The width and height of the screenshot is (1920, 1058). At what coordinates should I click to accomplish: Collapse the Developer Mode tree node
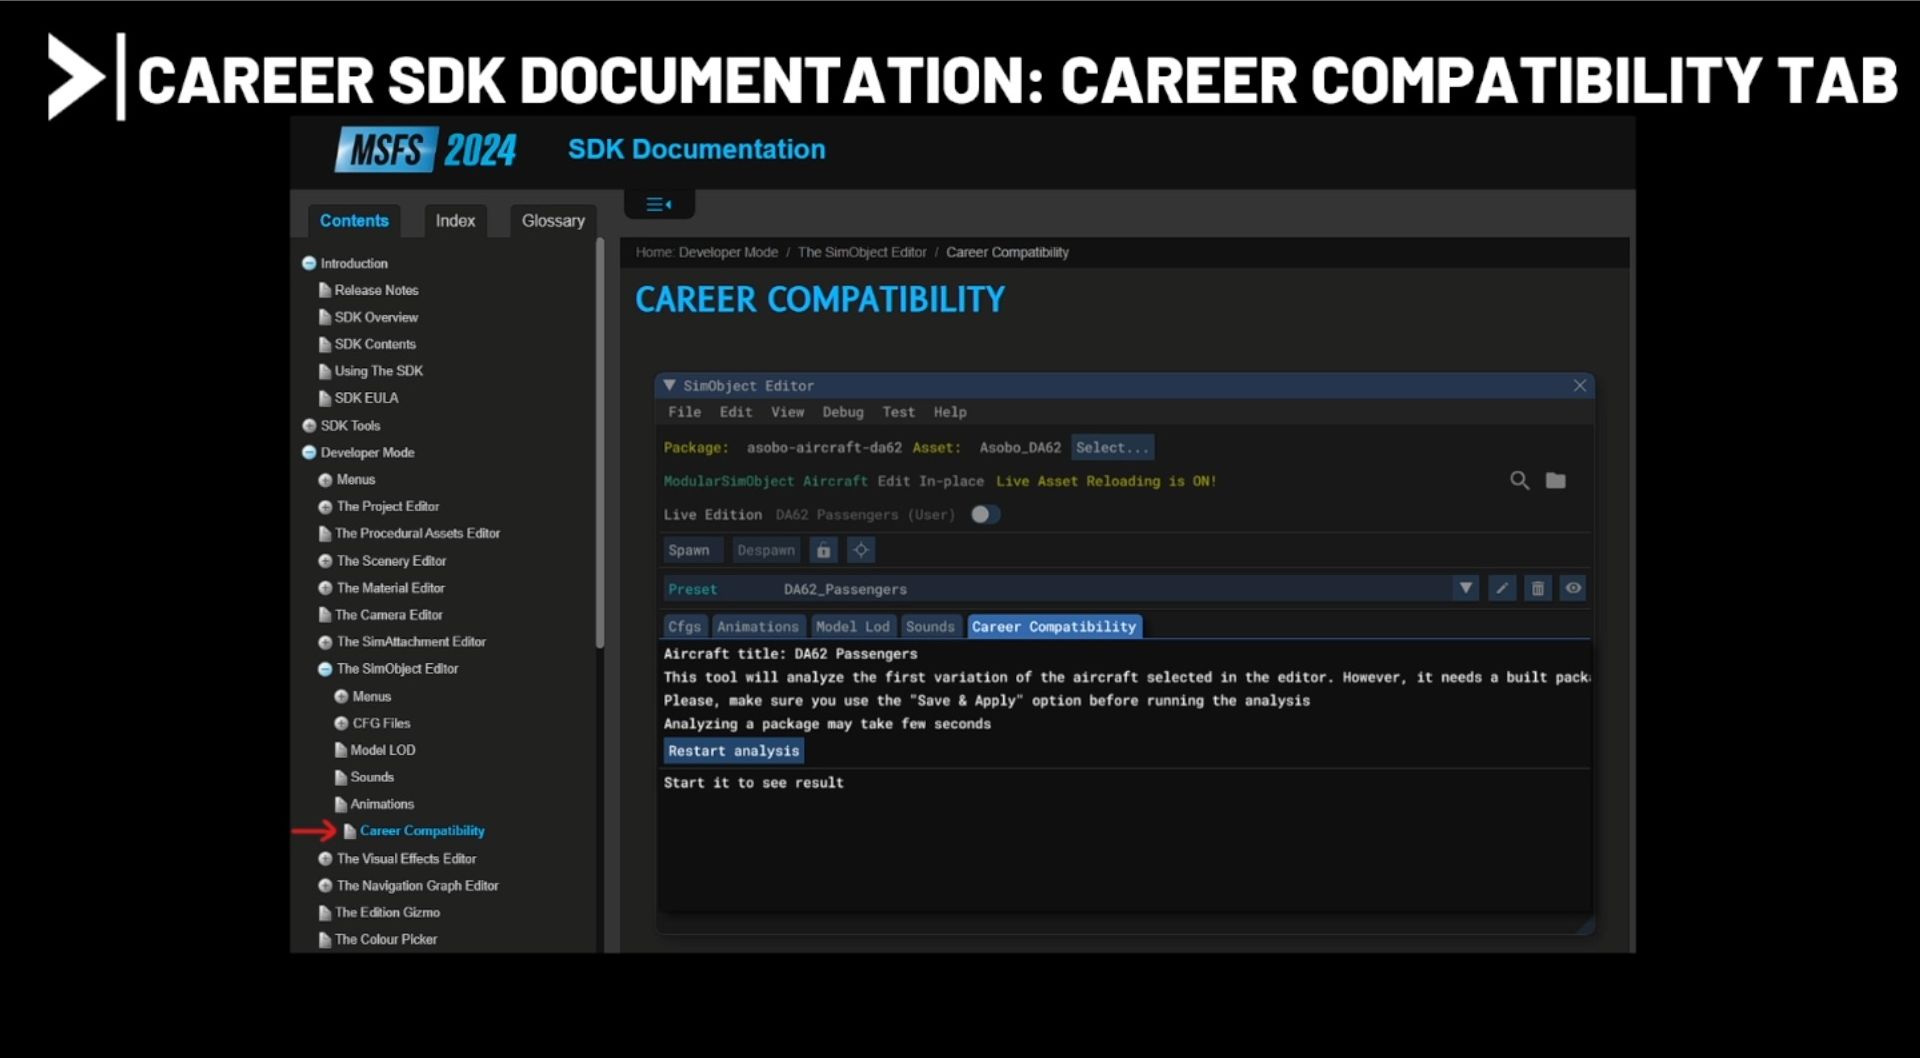pyautogui.click(x=309, y=453)
